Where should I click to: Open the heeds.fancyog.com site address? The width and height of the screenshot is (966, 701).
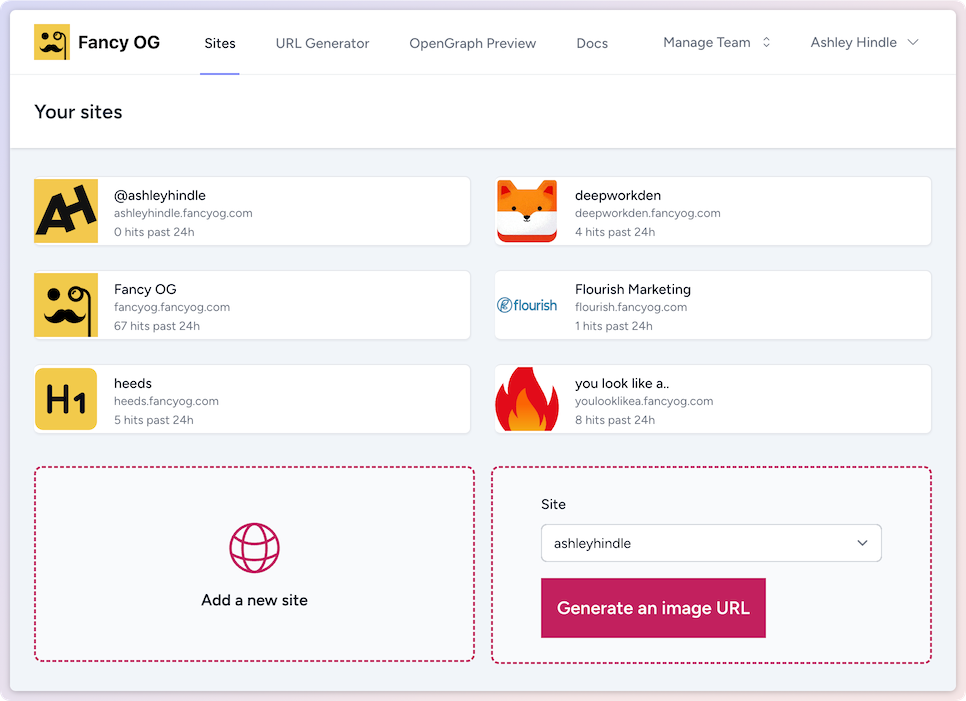[166, 401]
